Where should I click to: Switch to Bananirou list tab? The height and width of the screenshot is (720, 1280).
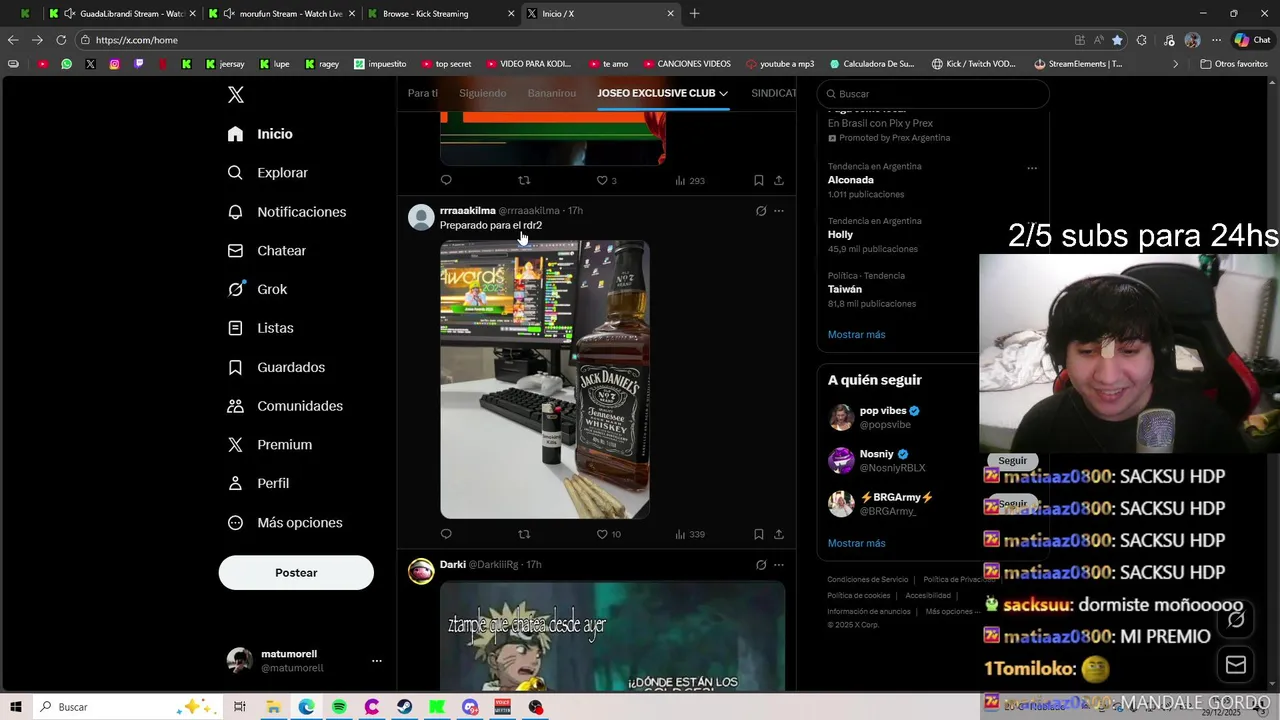coord(552,93)
